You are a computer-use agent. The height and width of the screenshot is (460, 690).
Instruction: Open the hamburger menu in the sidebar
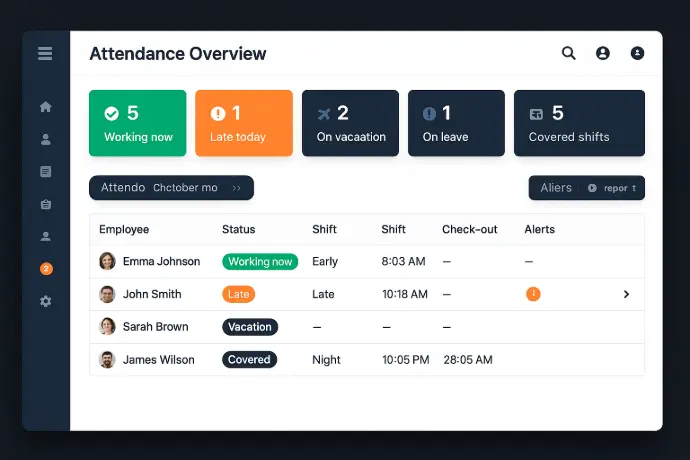(x=45, y=54)
